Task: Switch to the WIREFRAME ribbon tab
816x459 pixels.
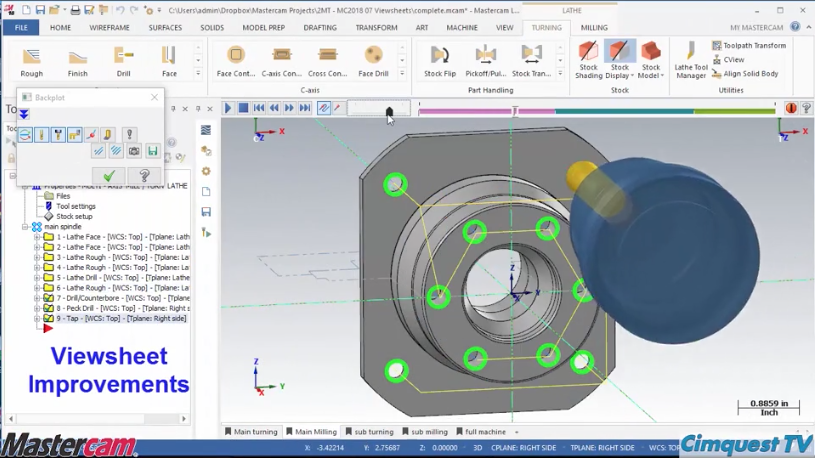Action: tap(109, 28)
